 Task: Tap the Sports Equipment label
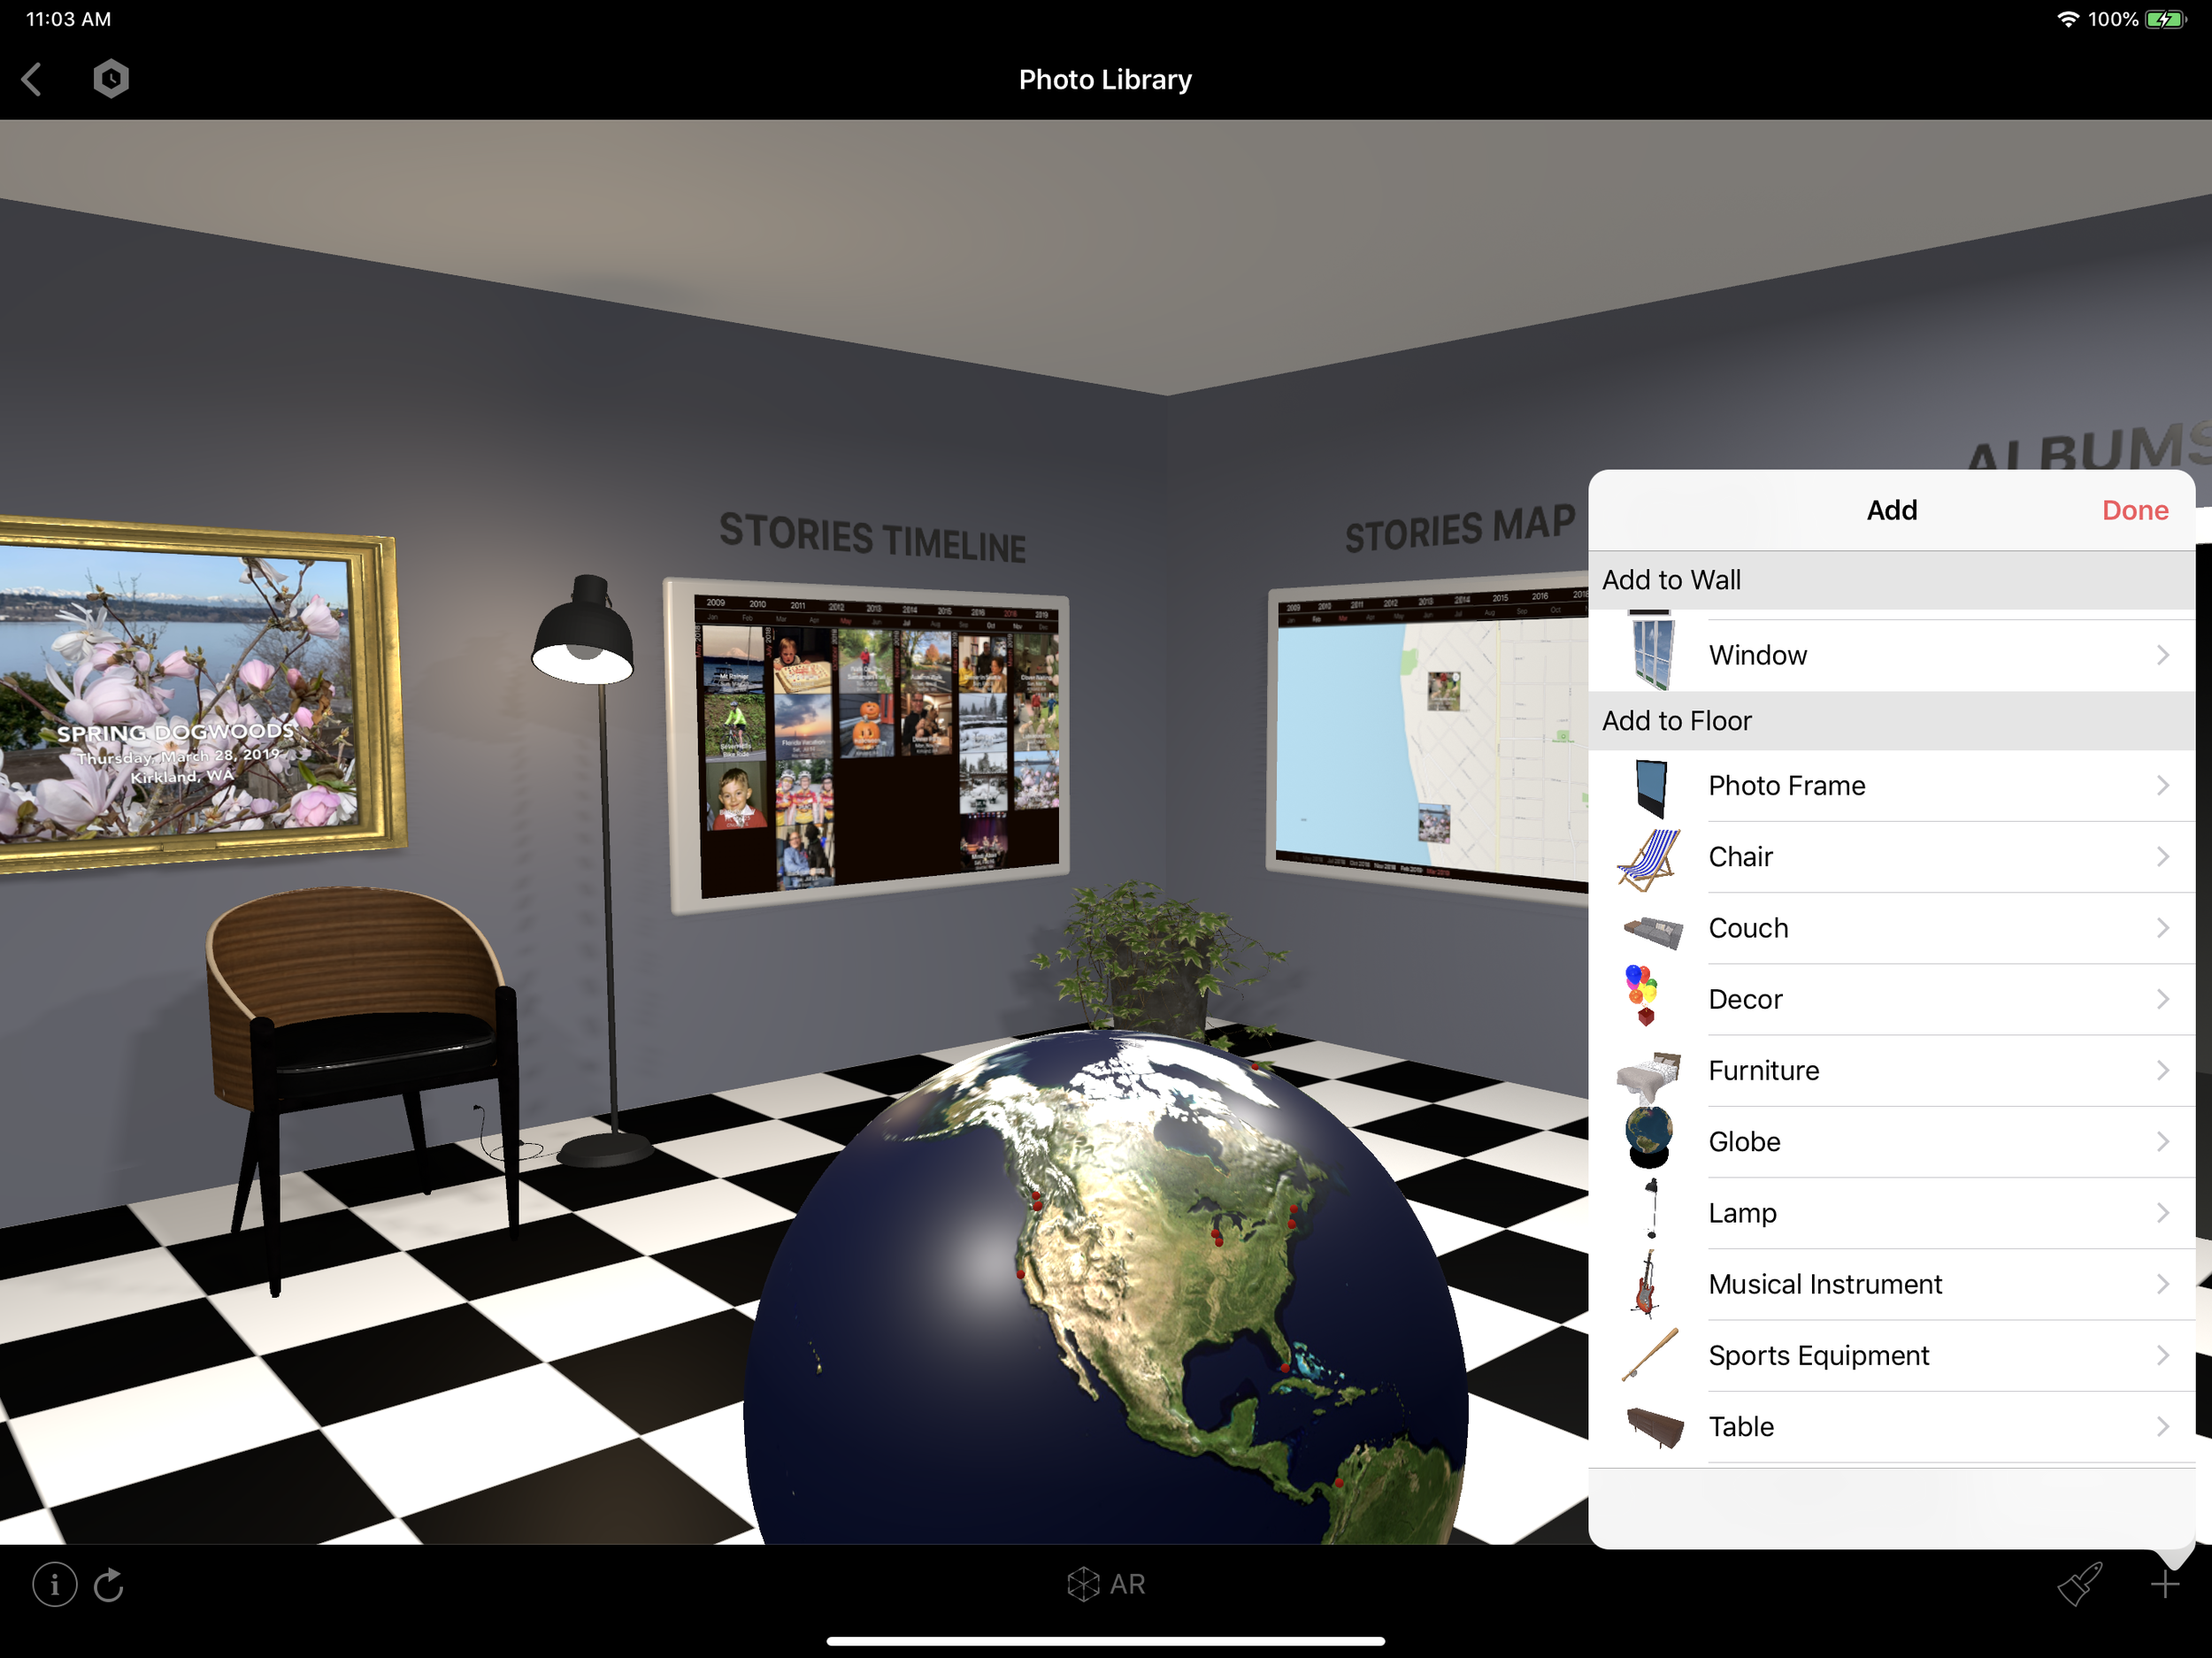pyautogui.click(x=1818, y=1355)
